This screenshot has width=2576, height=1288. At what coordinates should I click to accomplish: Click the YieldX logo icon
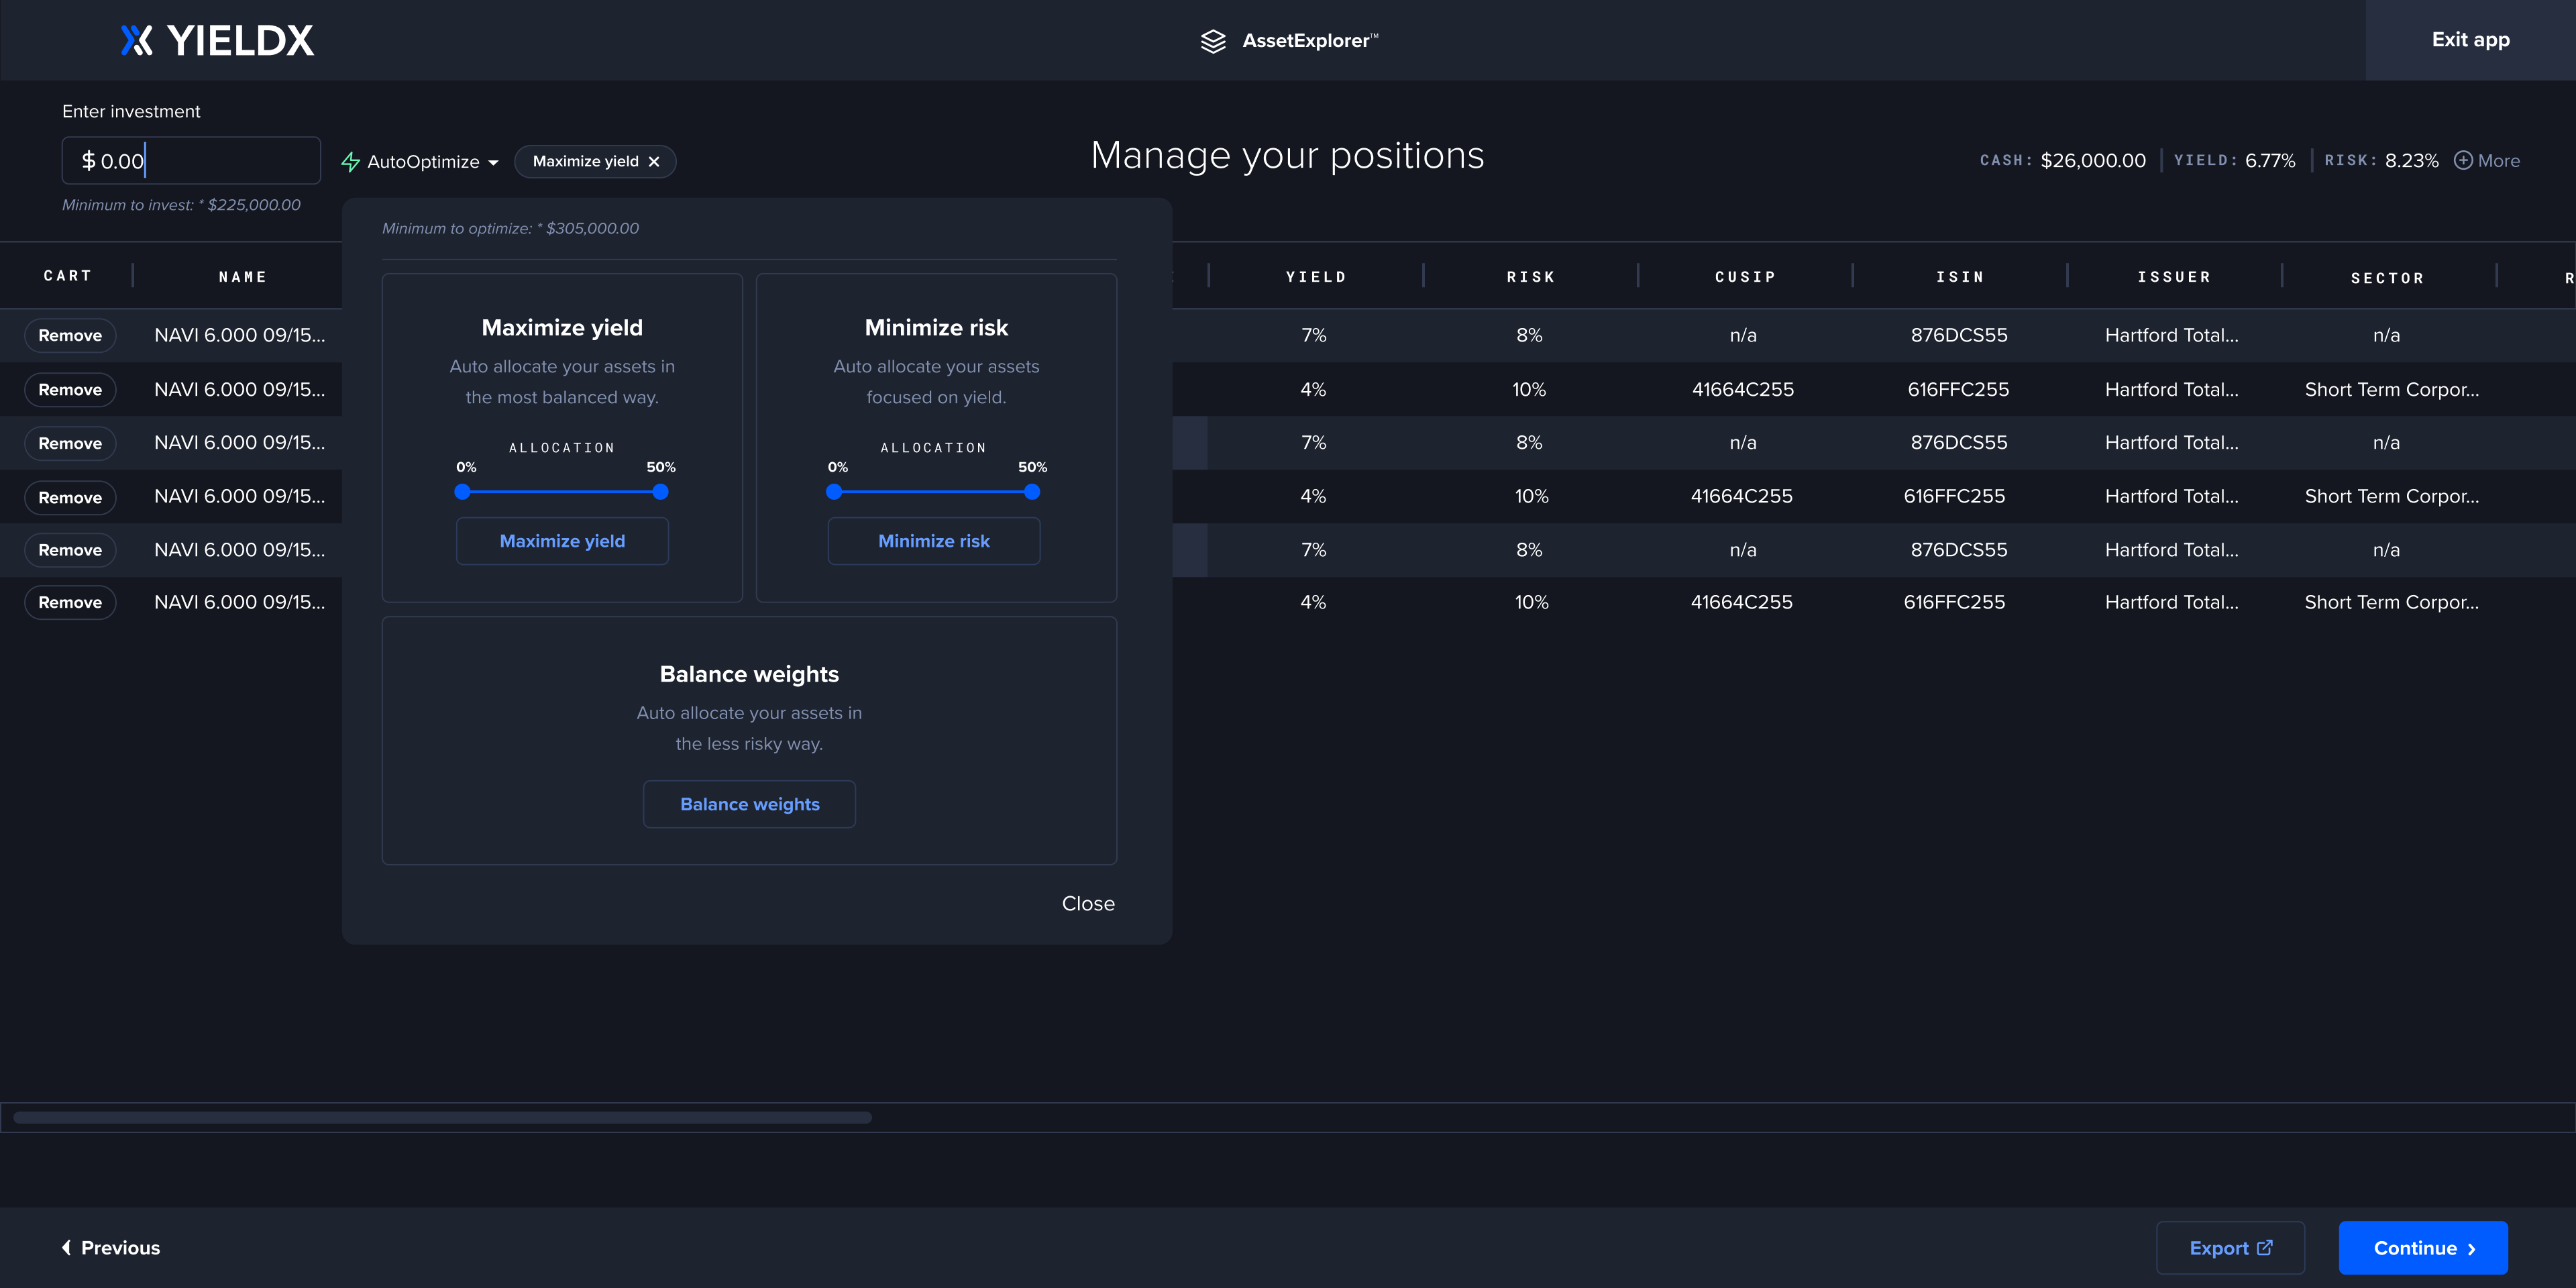coord(137,40)
